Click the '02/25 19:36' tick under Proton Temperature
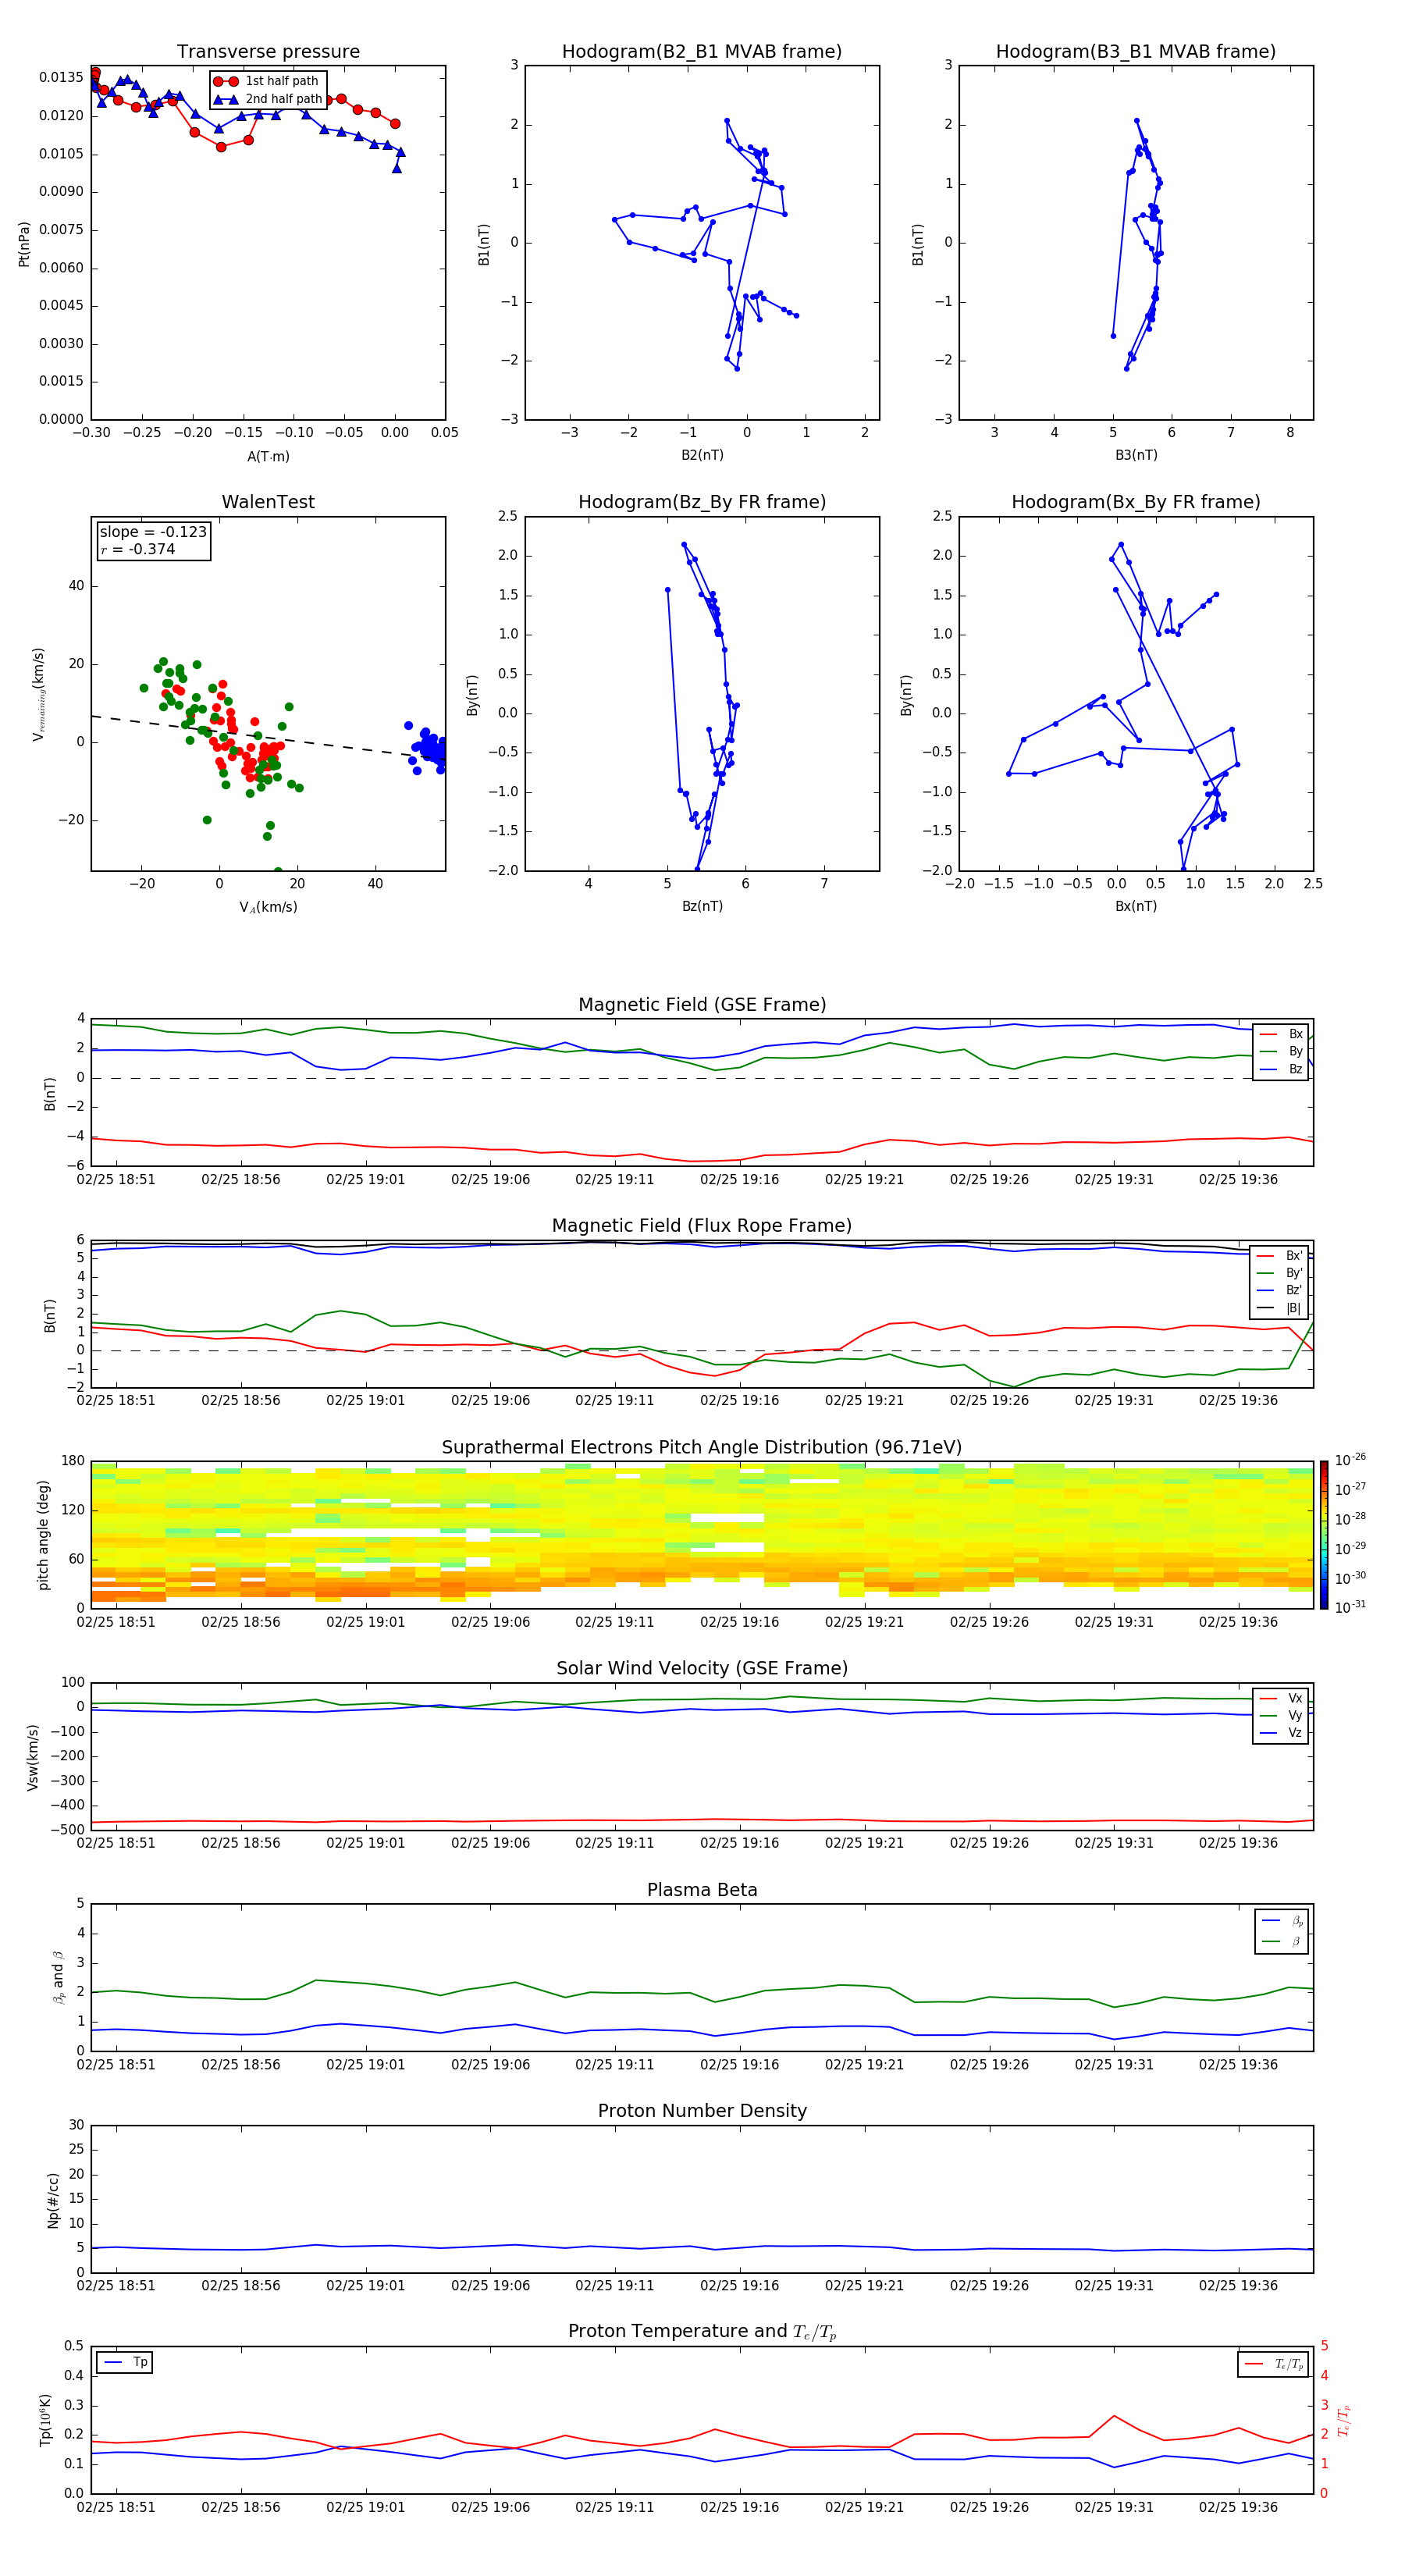 coord(1238,2507)
